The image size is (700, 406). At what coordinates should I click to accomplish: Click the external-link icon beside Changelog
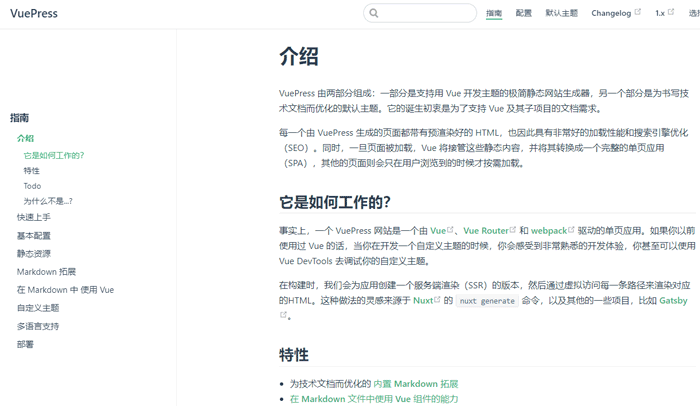pyautogui.click(x=638, y=12)
